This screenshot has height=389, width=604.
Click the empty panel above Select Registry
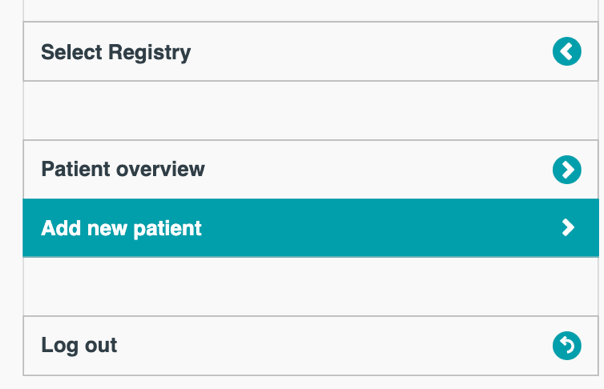[311, 10]
